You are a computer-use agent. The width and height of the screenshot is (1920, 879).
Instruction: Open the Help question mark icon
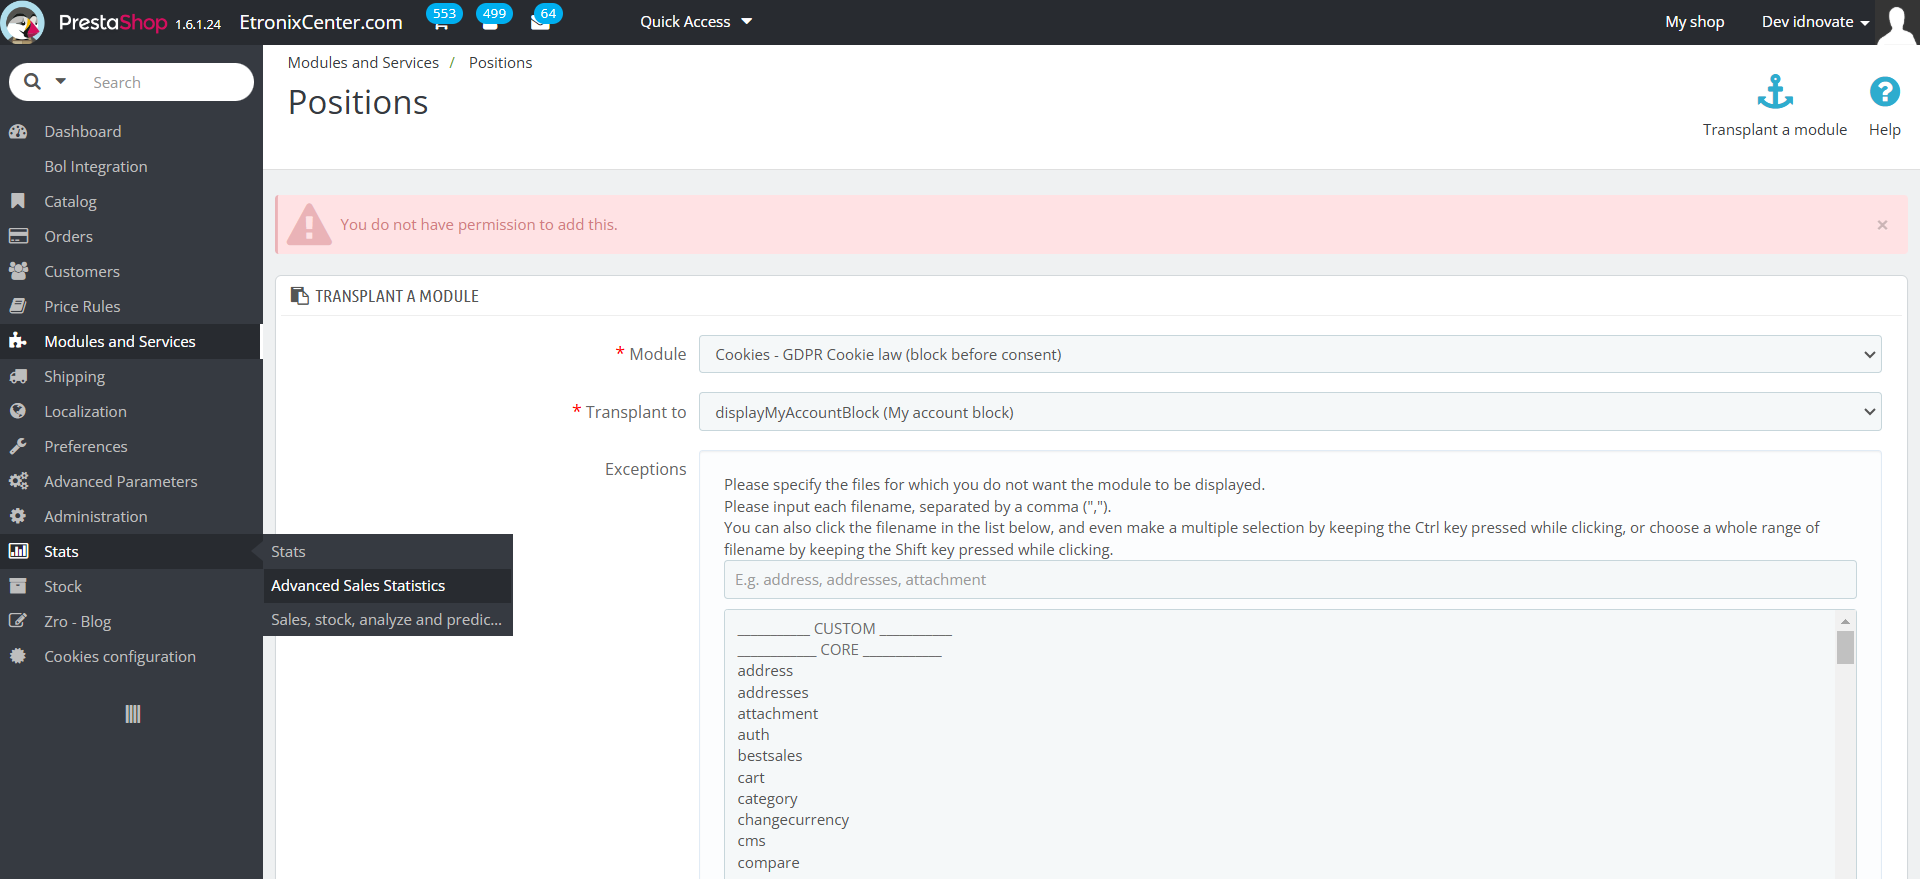[1884, 92]
